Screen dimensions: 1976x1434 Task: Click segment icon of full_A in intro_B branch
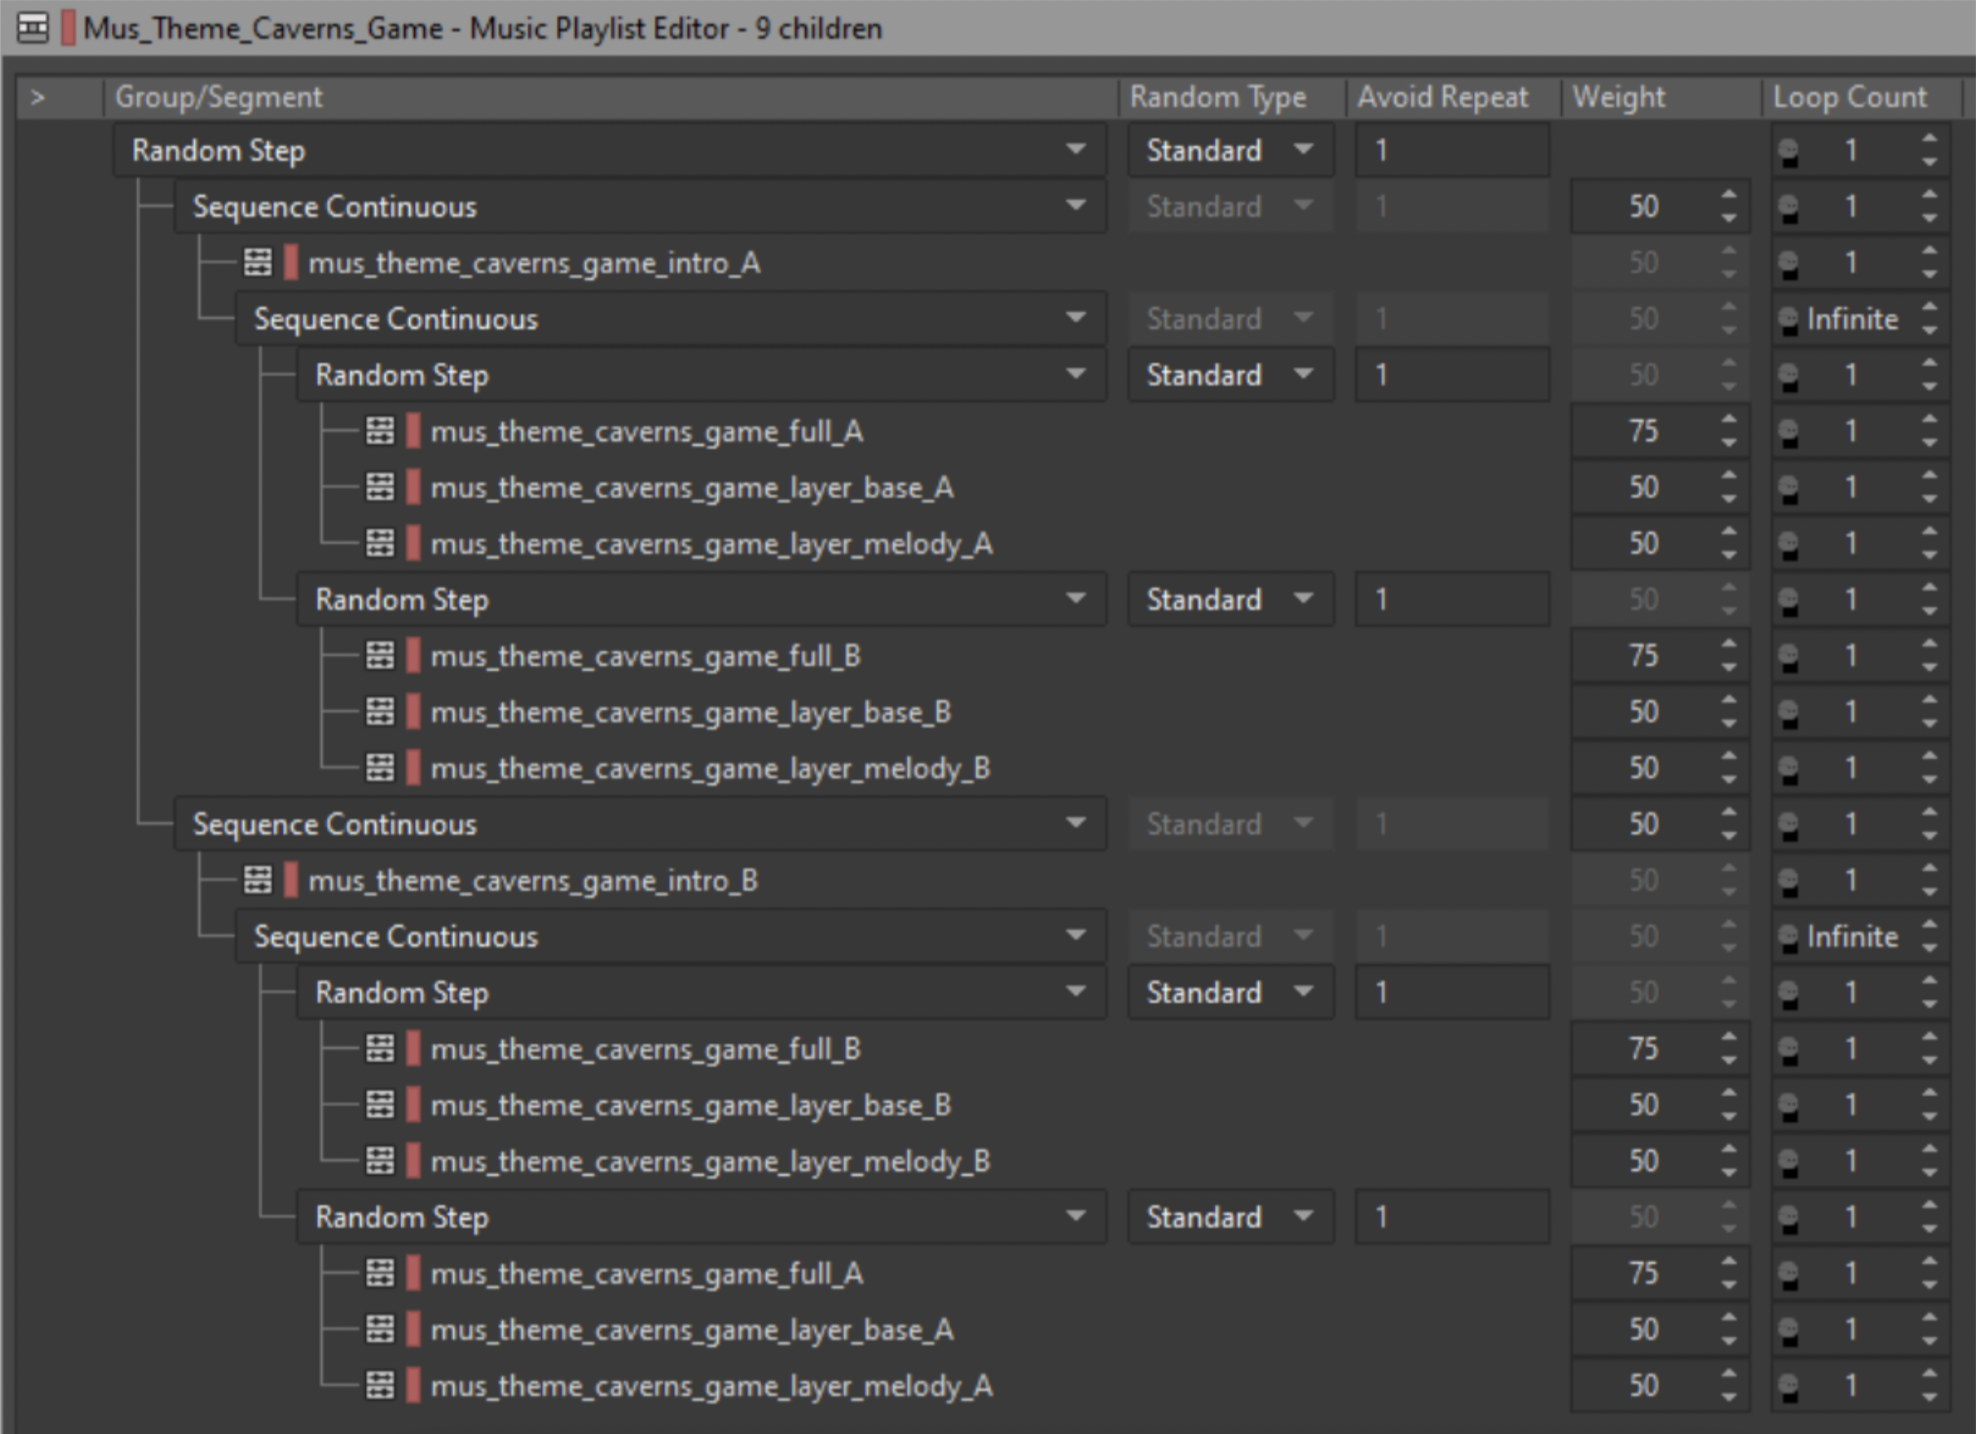[380, 1274]
